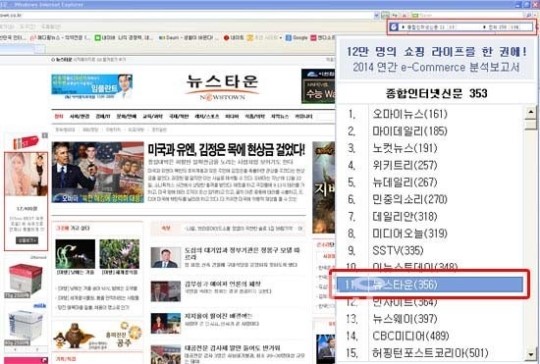
Task: Open the suited man portrait article thumbnail
Action: (x=166, y=257)
